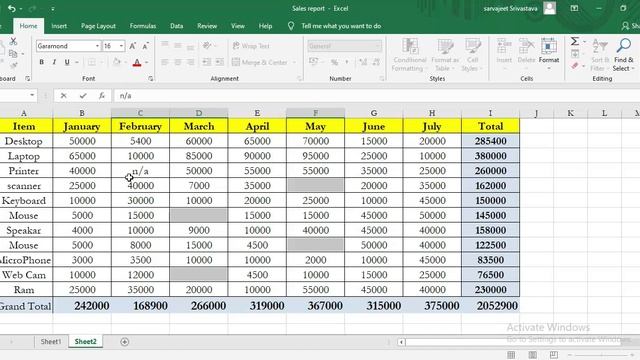Viewport: 640px width, 360px height.
Task: Select column C header
Action: pyautogui.click(x=140, y=113)
